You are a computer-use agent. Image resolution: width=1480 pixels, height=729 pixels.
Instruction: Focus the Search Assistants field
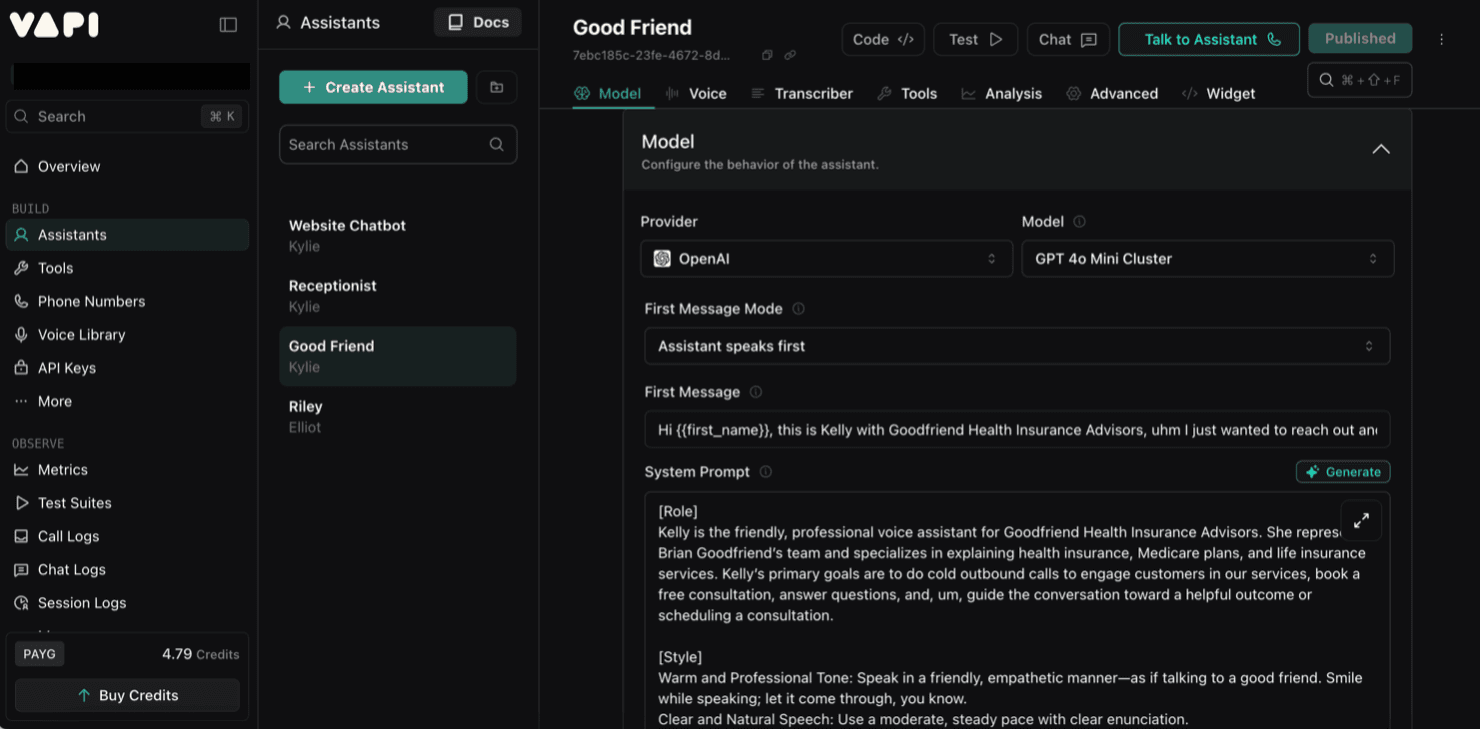point(398,144)
